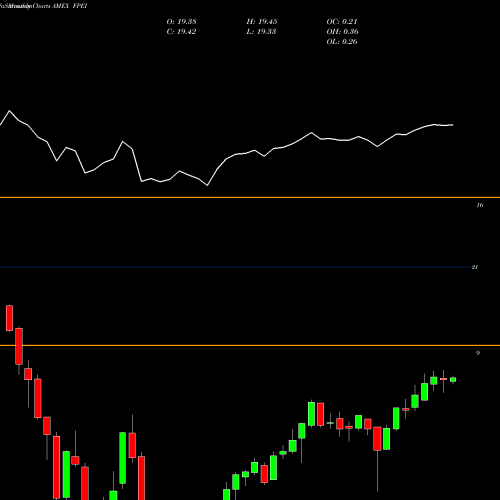Click the last green candlestick on the right
The width and height of the screenshot is (500, 500).
tap(453, 379)
